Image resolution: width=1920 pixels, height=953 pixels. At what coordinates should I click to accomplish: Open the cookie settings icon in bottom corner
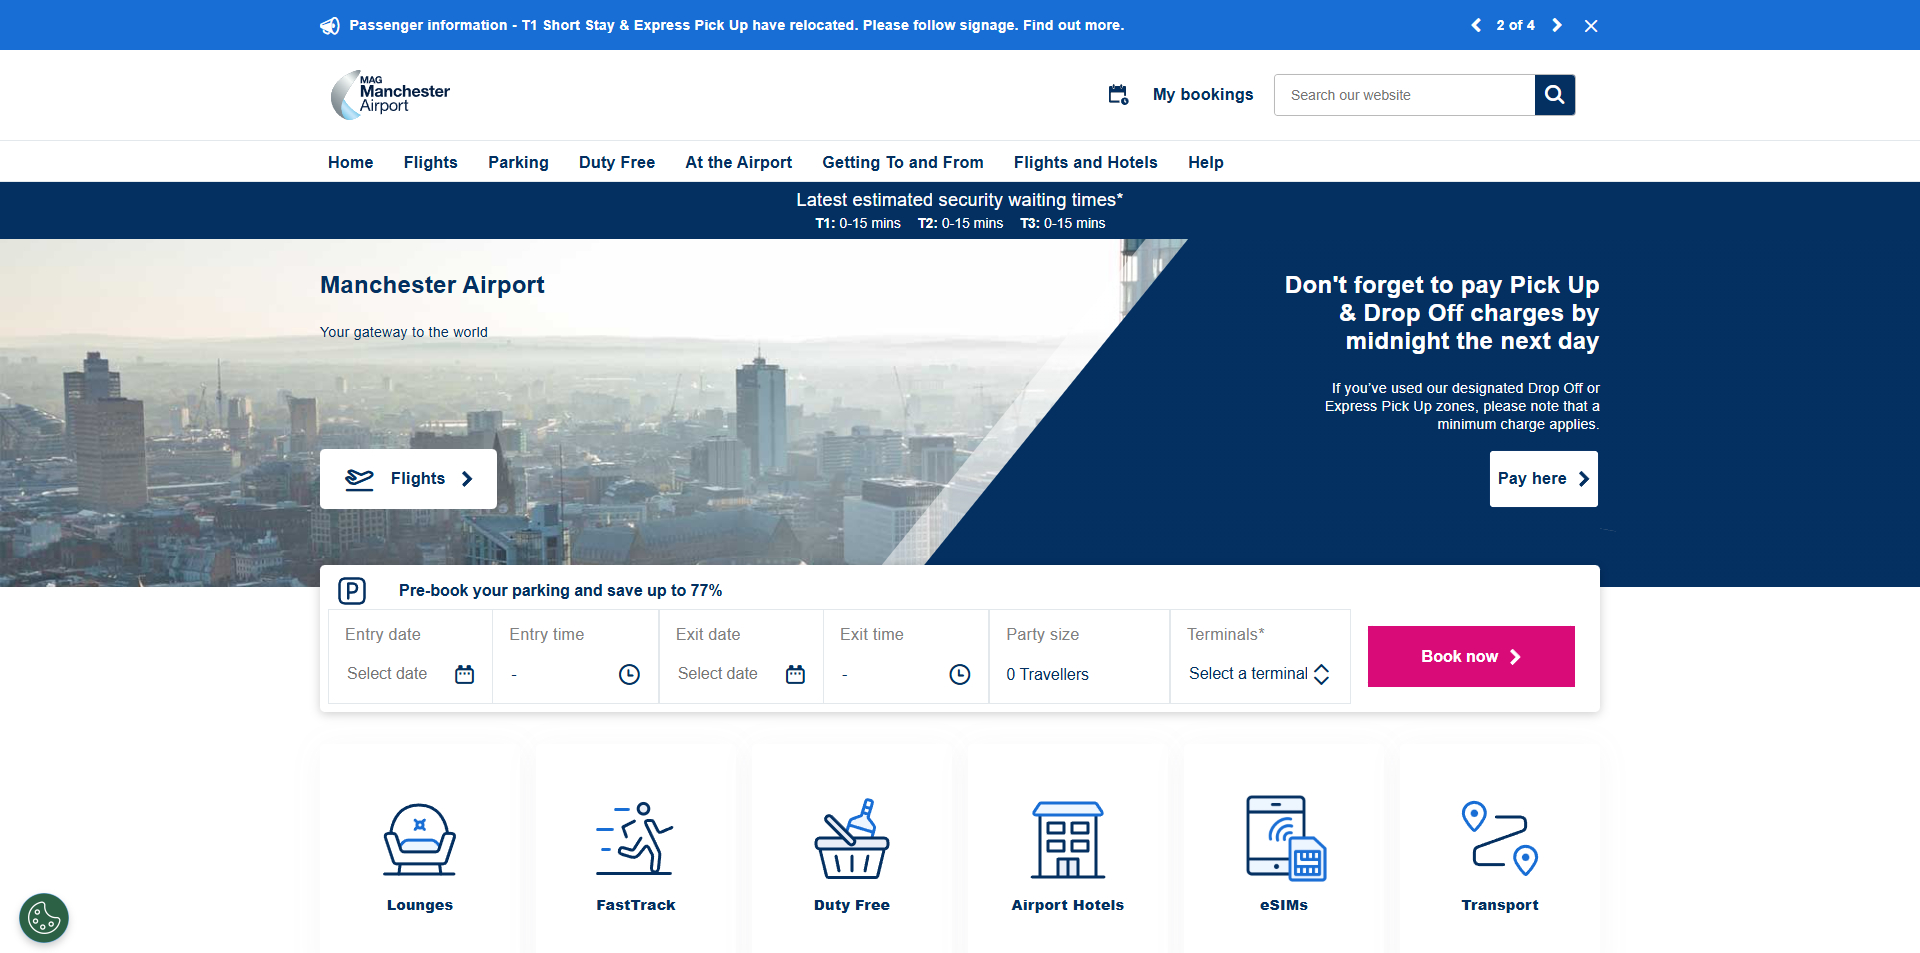coord(43,917)
